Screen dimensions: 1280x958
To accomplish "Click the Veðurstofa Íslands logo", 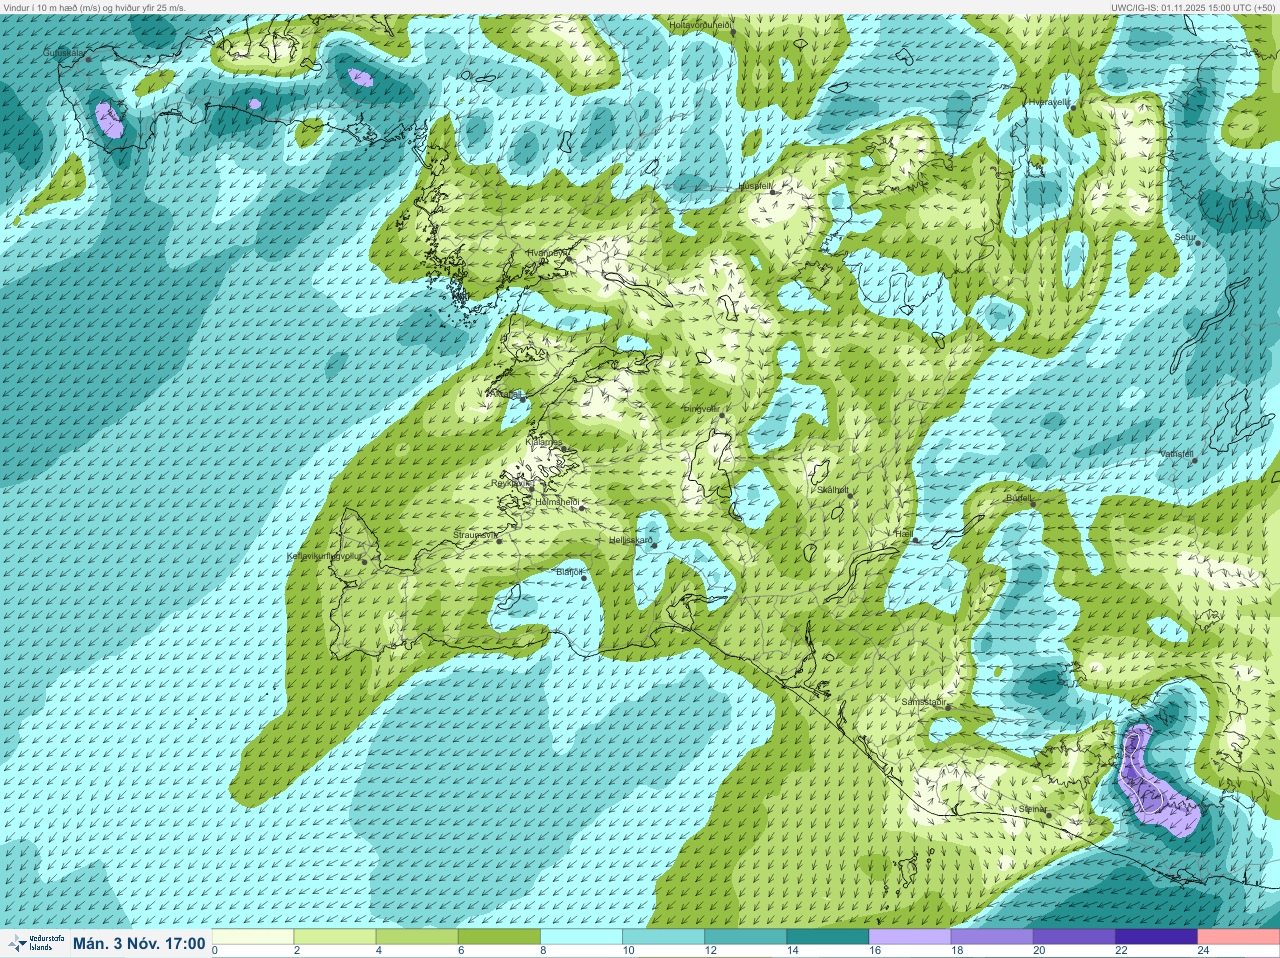I will click(36, 943).
